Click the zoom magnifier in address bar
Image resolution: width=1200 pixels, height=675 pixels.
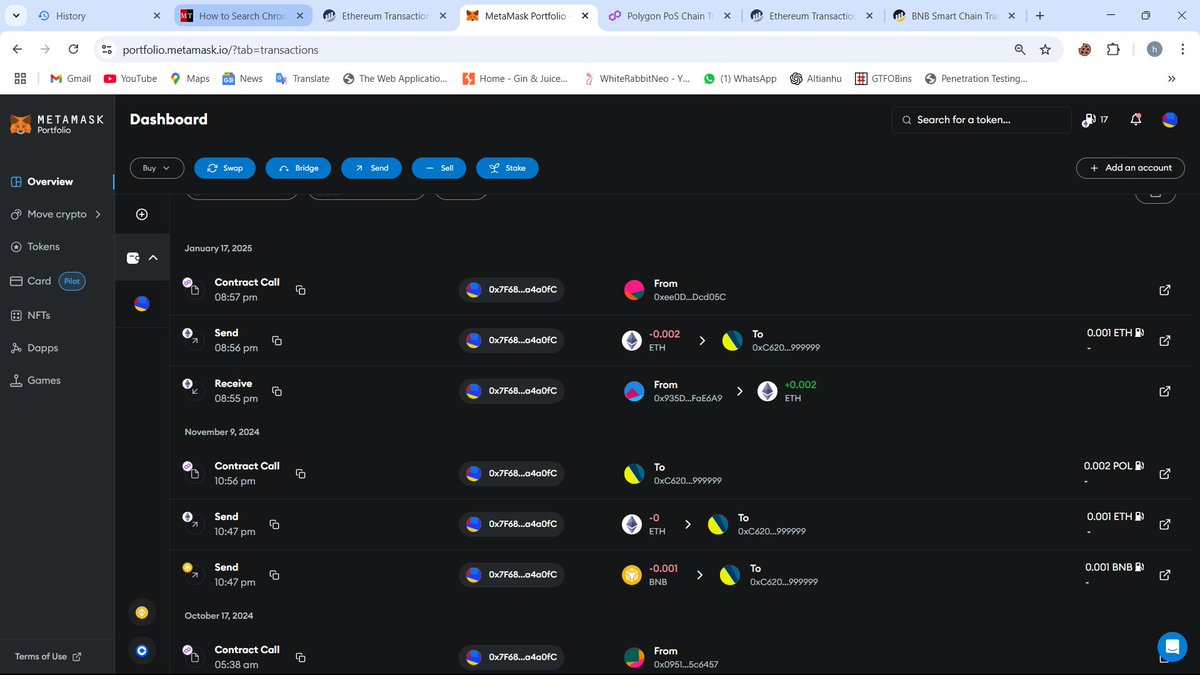(1019, 49)
